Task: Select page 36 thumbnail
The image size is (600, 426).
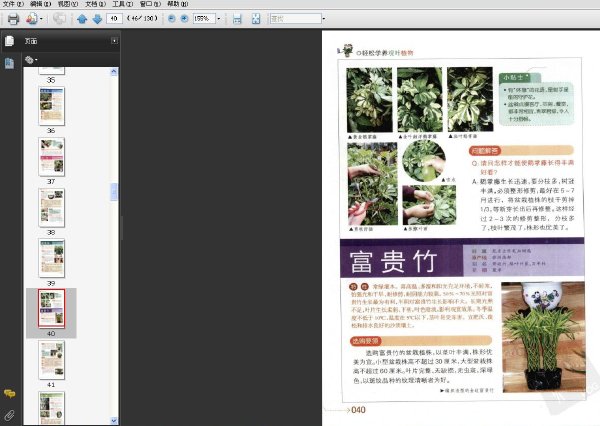Action: [52, 106]
